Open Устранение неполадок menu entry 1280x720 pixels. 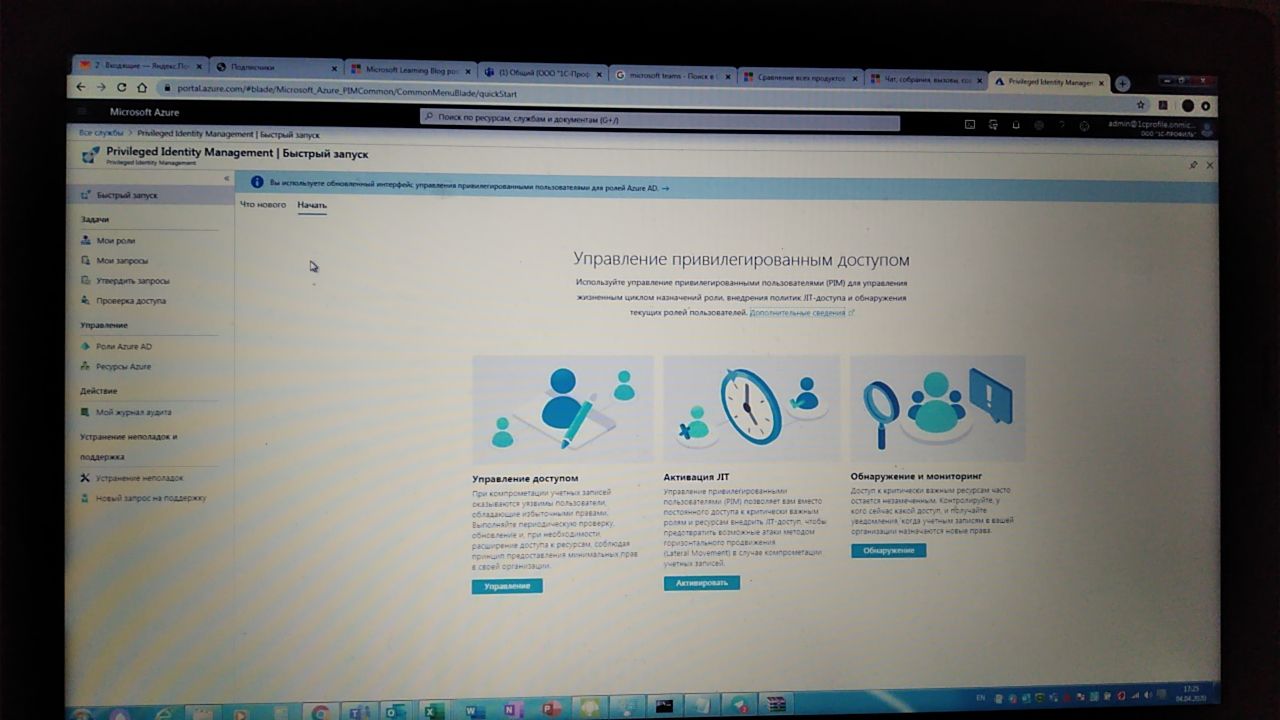coord(132,478)
